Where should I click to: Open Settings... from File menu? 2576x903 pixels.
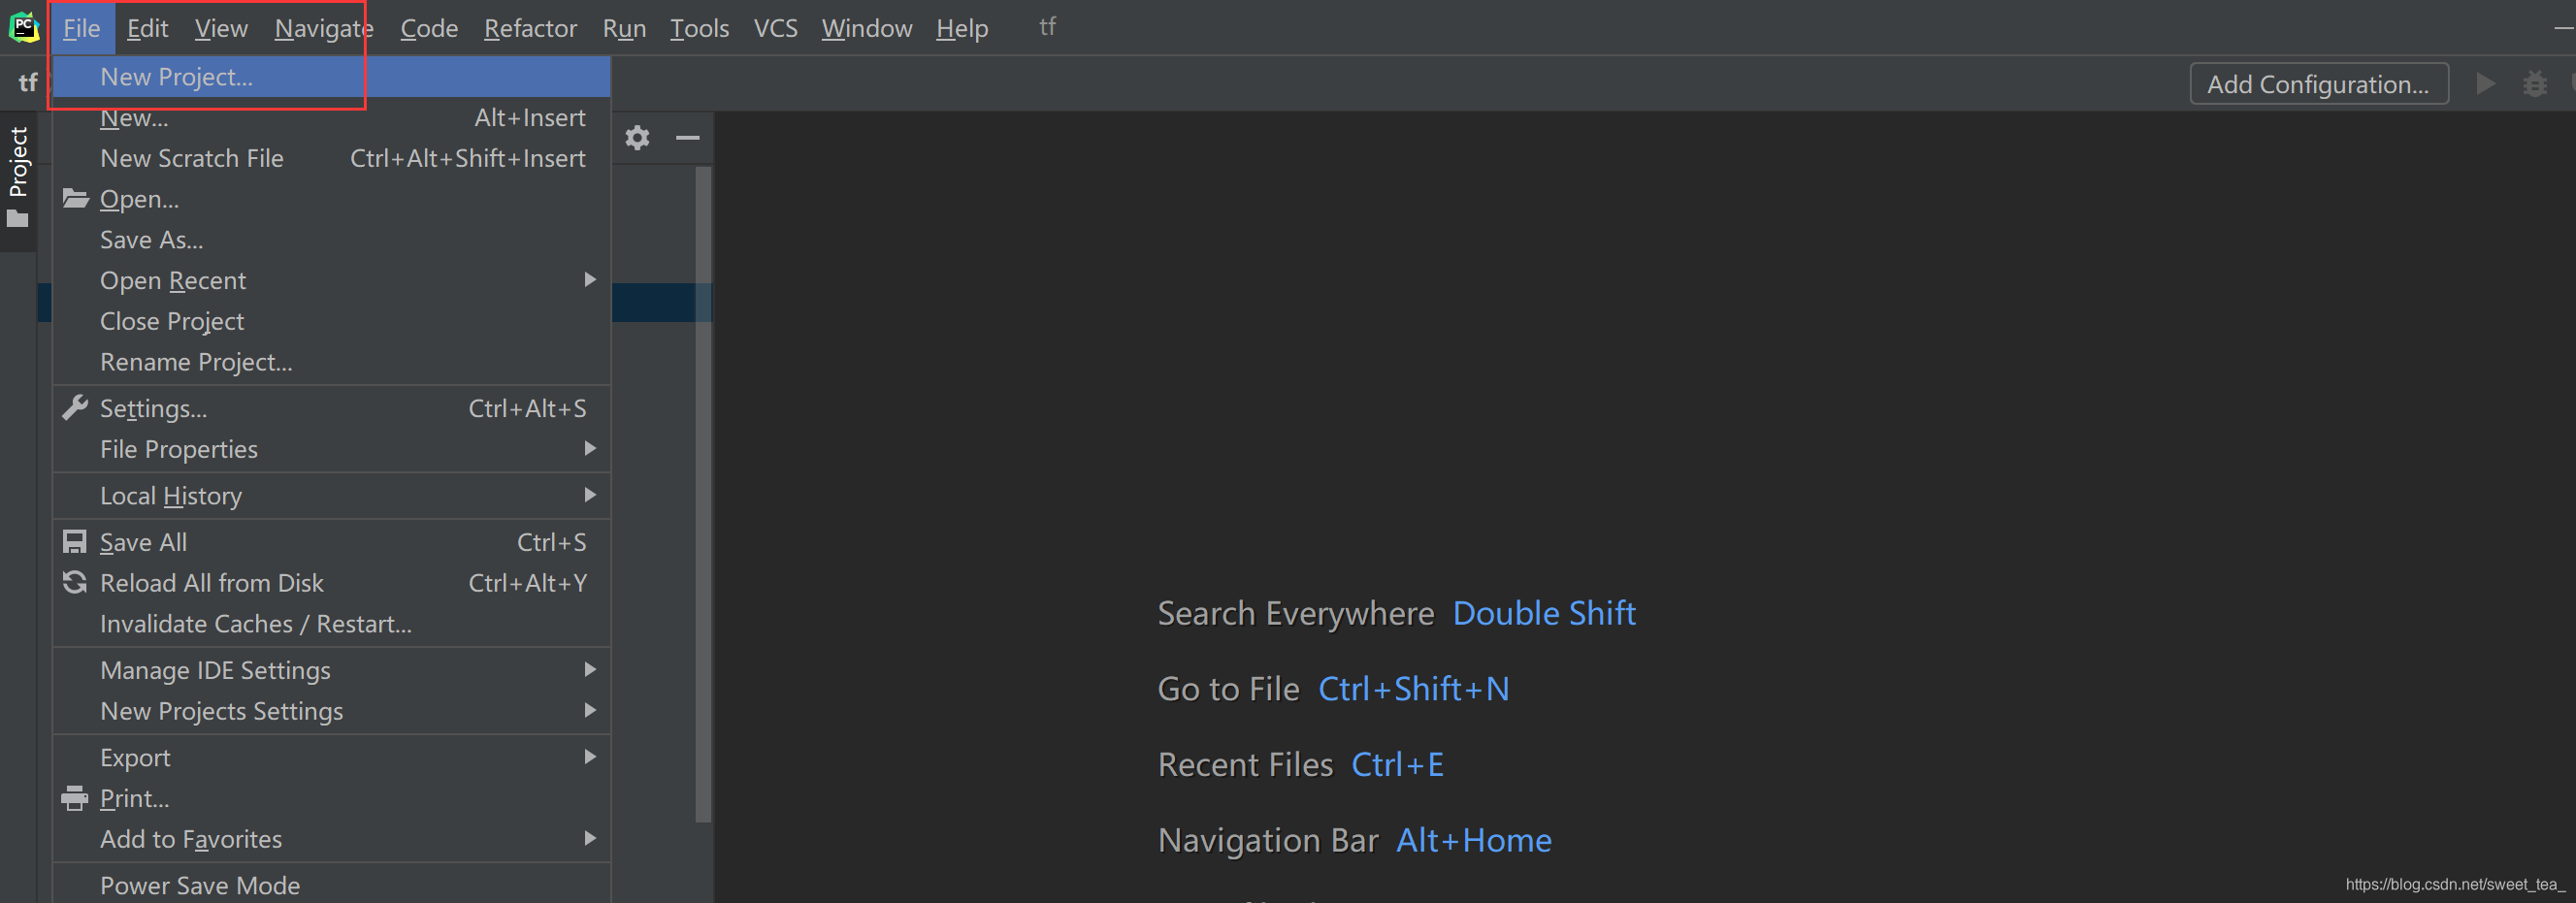tap(331, 408)
